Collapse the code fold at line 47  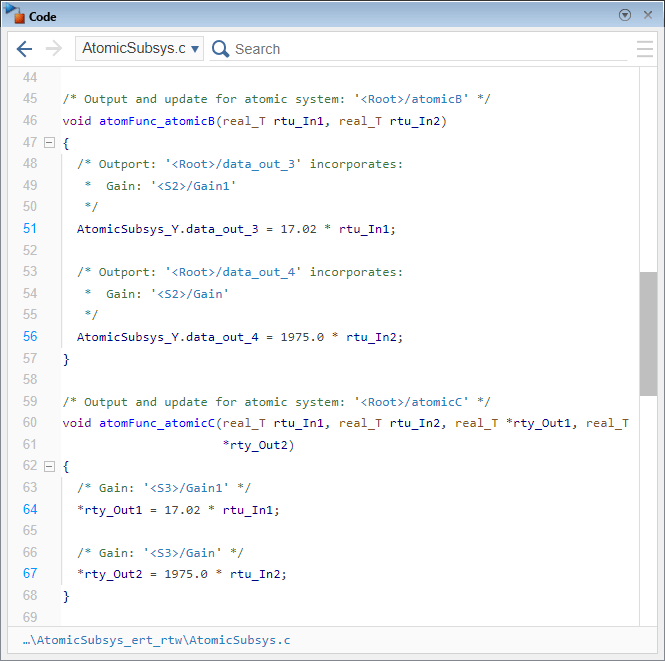(50, 142)
